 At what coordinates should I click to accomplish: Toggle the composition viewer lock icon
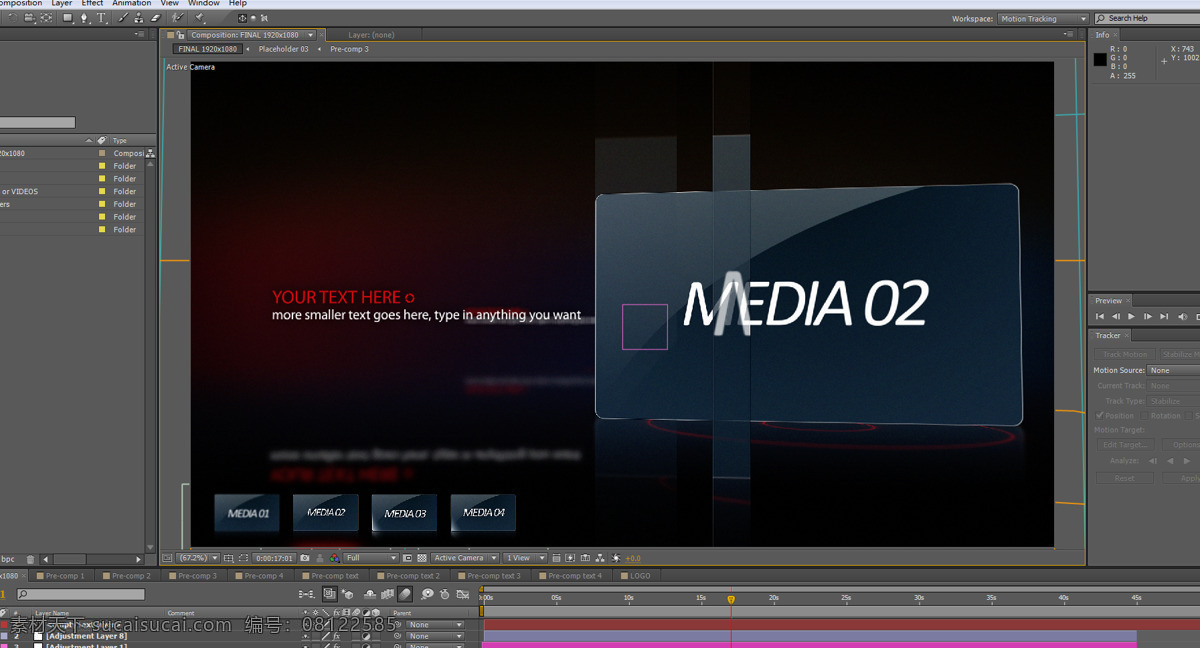[x=183, y=35]
